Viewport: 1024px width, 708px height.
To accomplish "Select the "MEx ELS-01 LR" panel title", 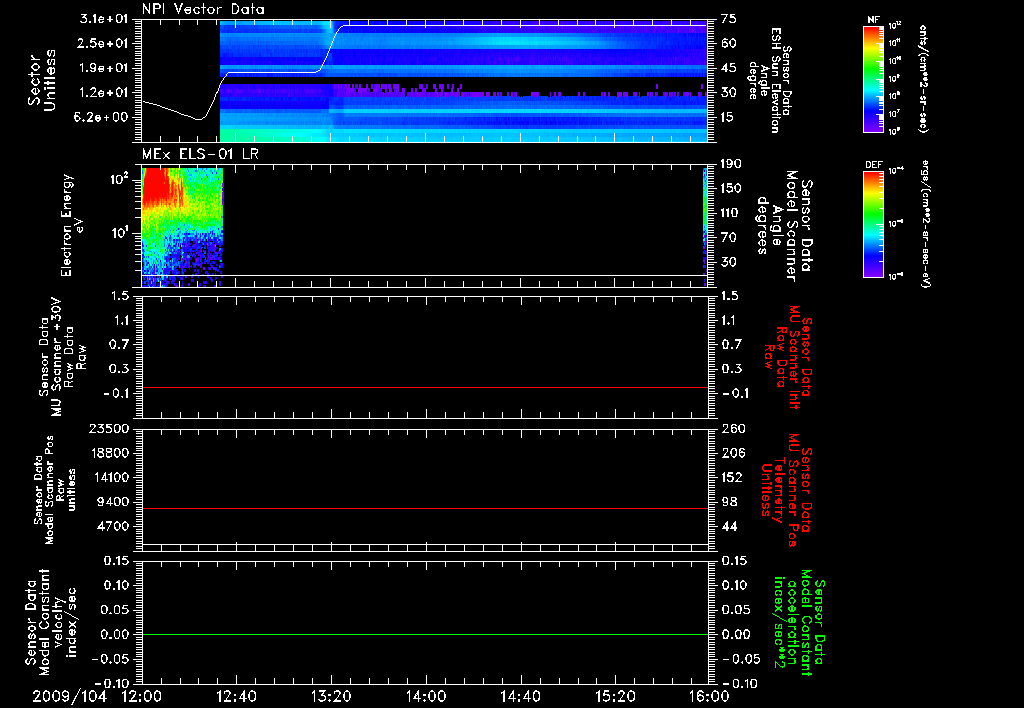I will [x=200, y=154].
